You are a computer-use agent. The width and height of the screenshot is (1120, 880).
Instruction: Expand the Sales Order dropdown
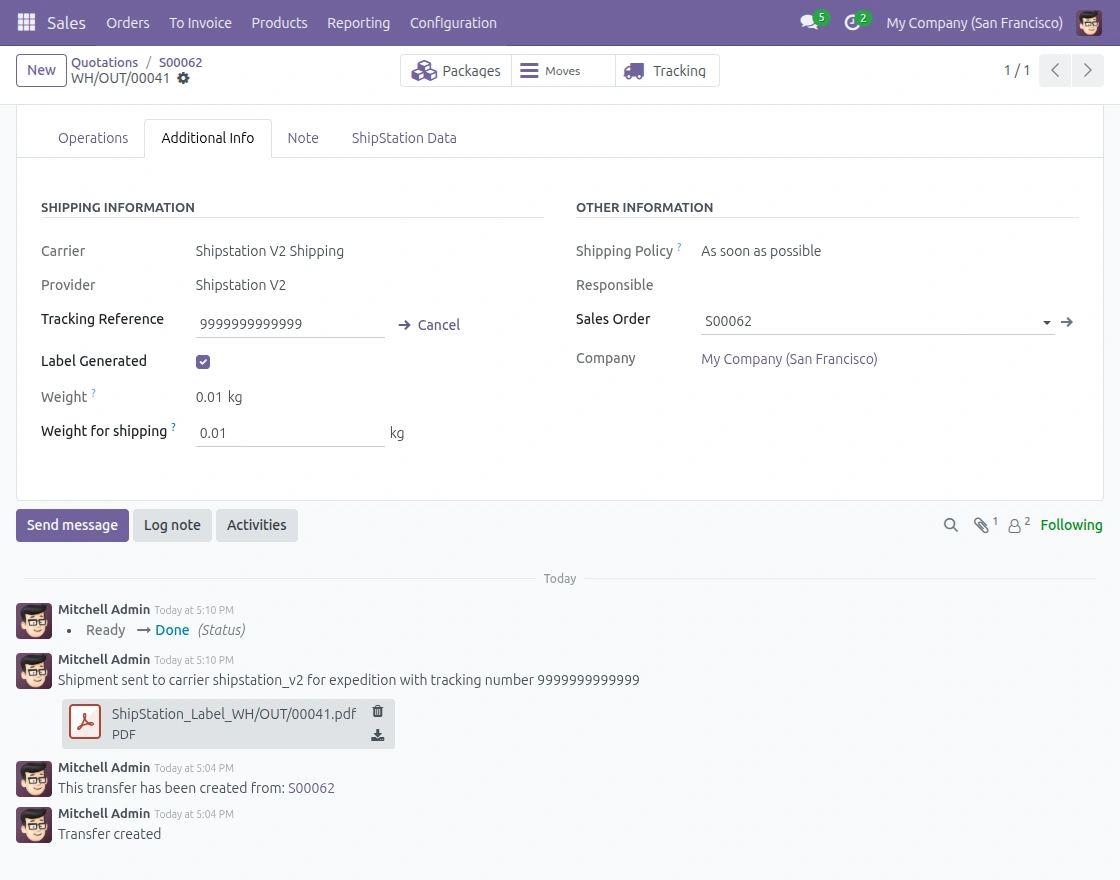1046,322
